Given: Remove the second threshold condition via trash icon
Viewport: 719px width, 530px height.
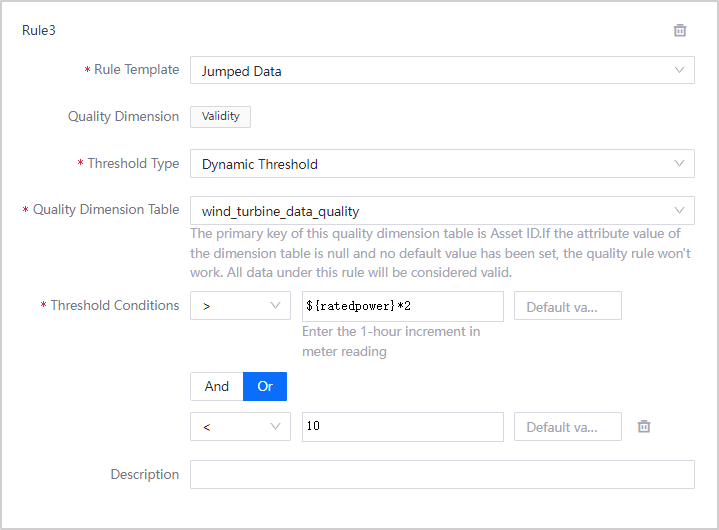Looking at the screenshot, I should (x=644, y=426).
